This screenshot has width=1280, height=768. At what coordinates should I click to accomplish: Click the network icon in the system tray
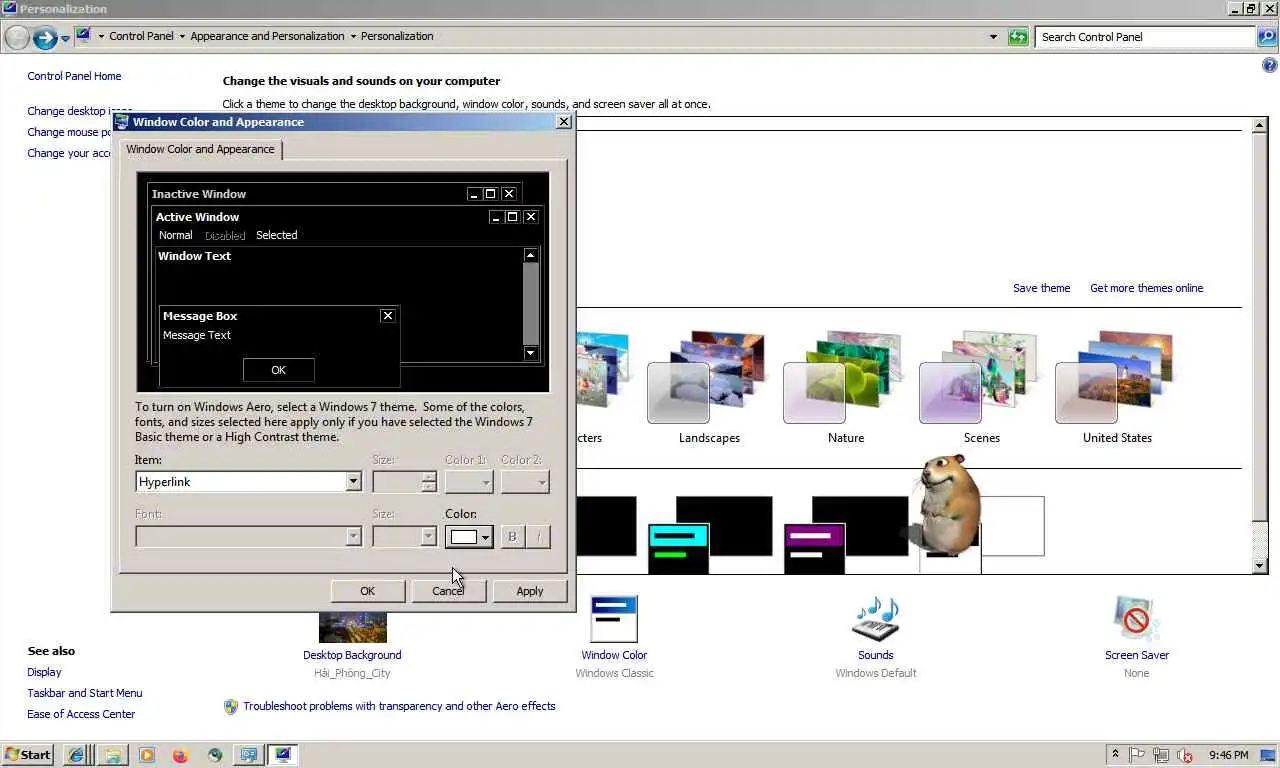[1161, 755]
